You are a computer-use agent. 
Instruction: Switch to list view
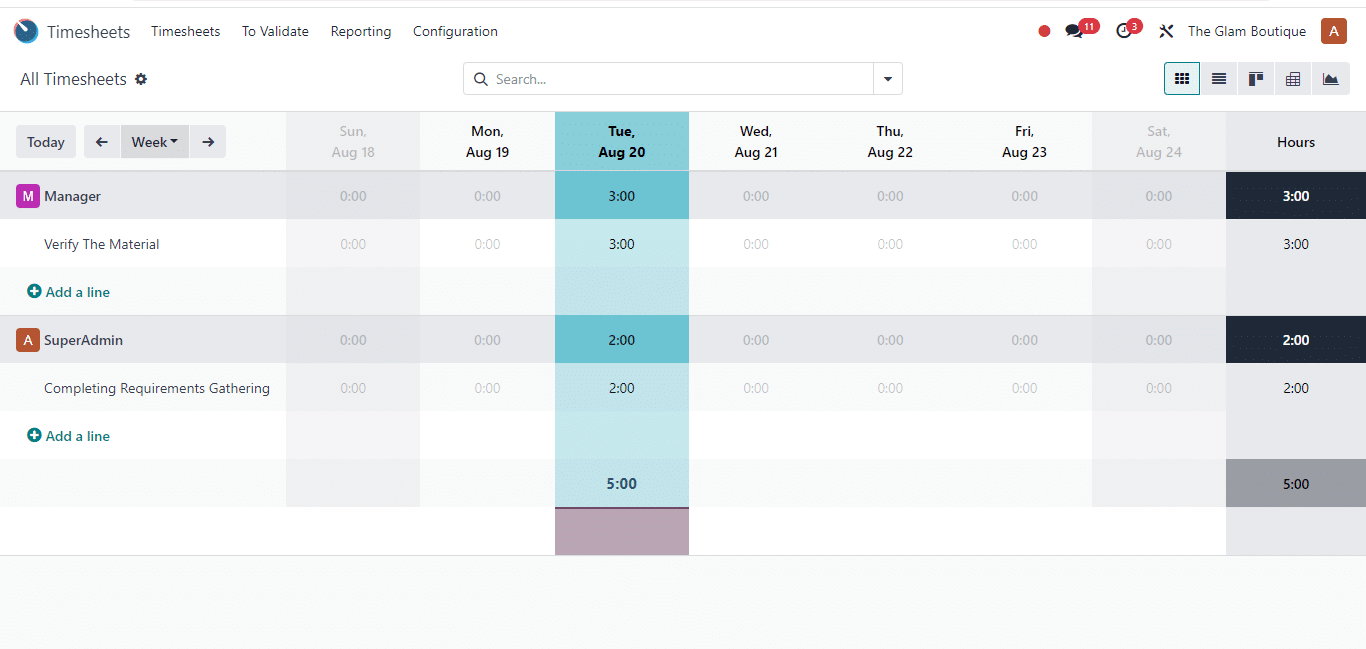[x=1219, y=79]
